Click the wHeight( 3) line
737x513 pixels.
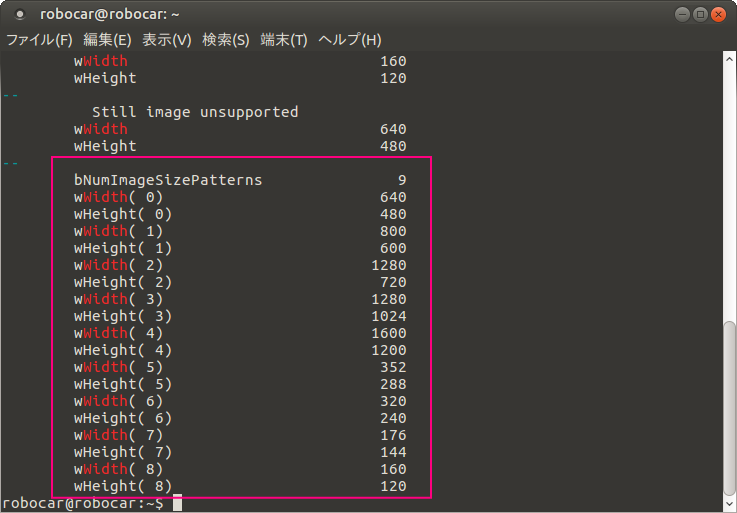pyautogui.click(x=240, y=316)
